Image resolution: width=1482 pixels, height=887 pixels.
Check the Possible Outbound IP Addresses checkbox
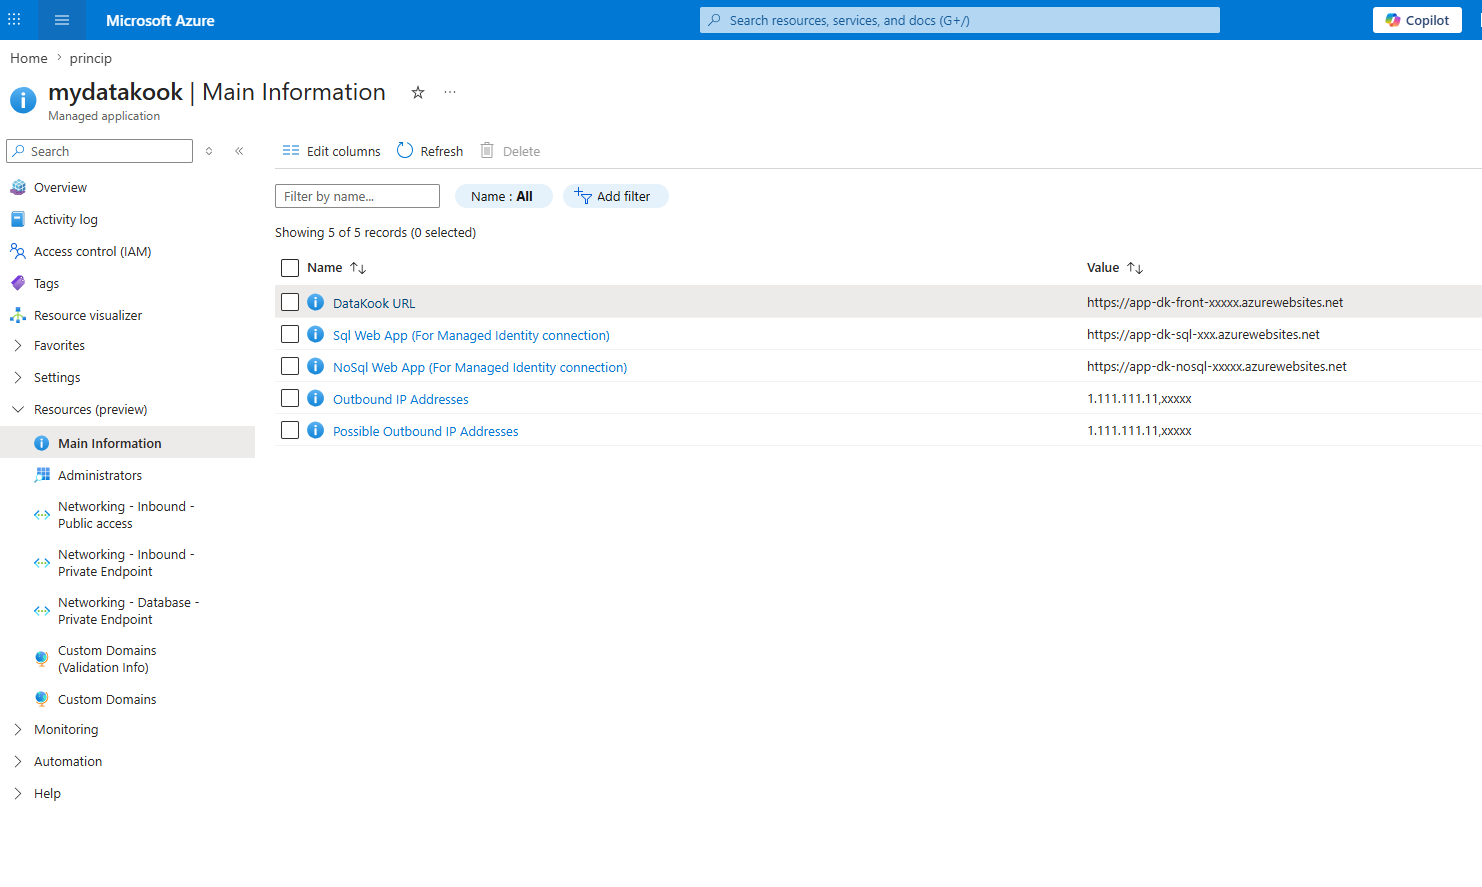click(x=290, y=430)
